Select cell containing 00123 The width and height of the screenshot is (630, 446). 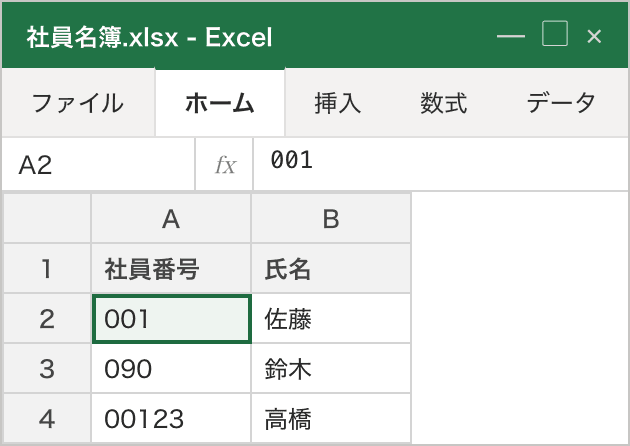pyautogui.click(x=171, y=418)
